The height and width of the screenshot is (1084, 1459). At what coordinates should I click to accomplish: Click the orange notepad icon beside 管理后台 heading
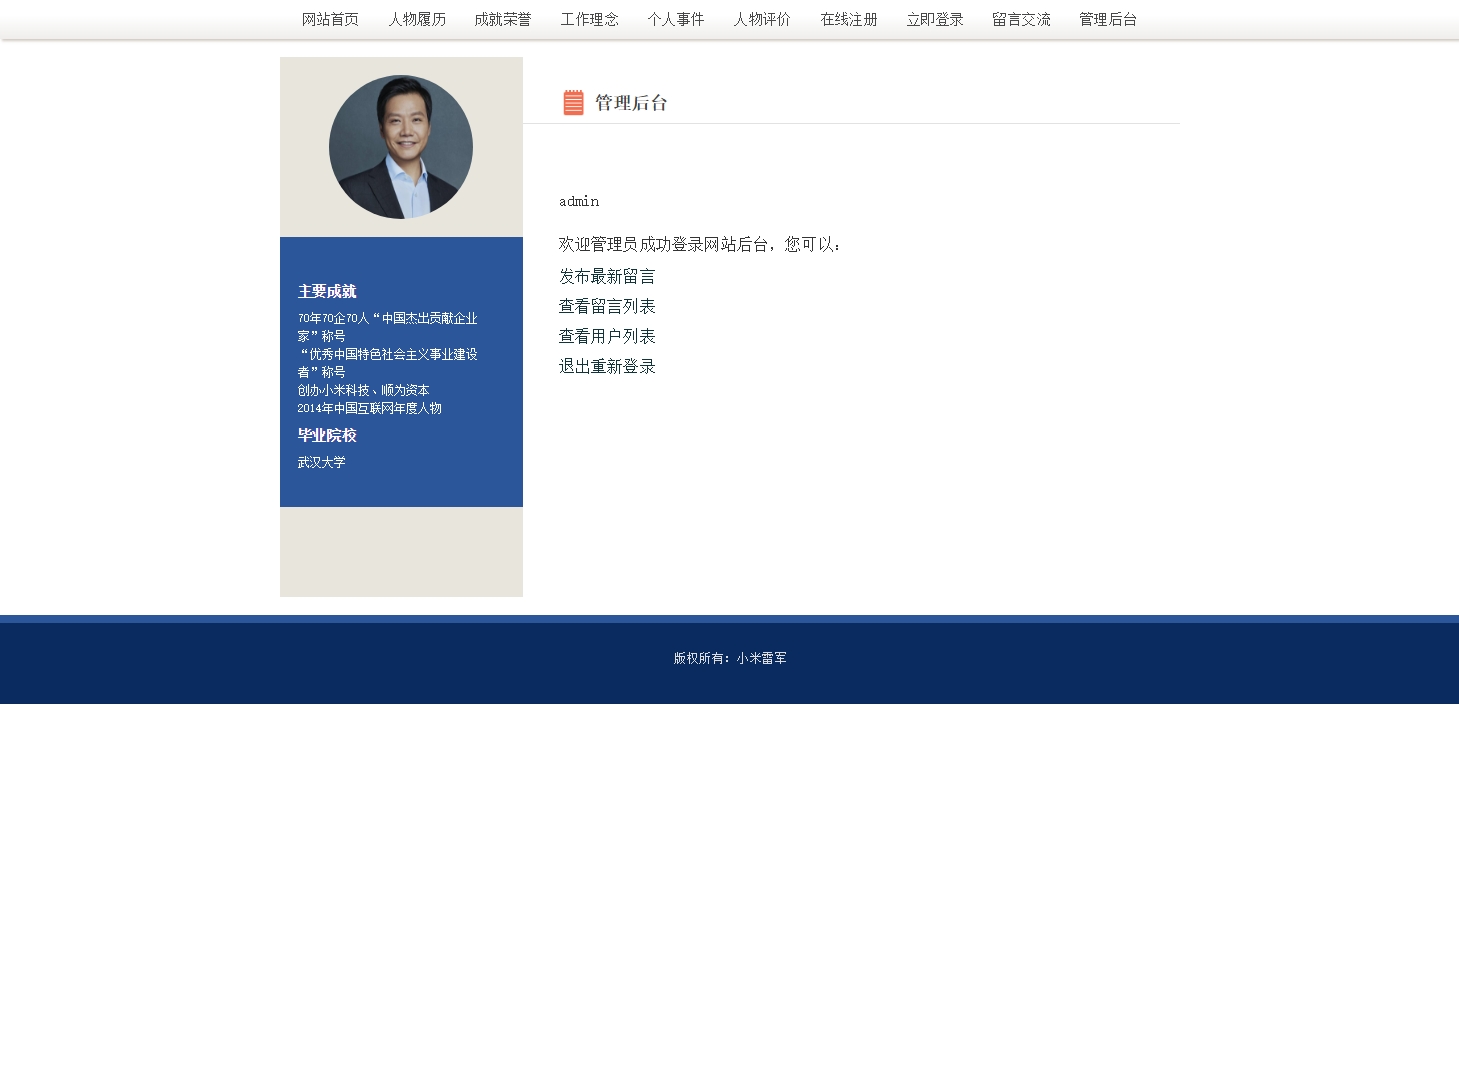[x=573, y=102]
